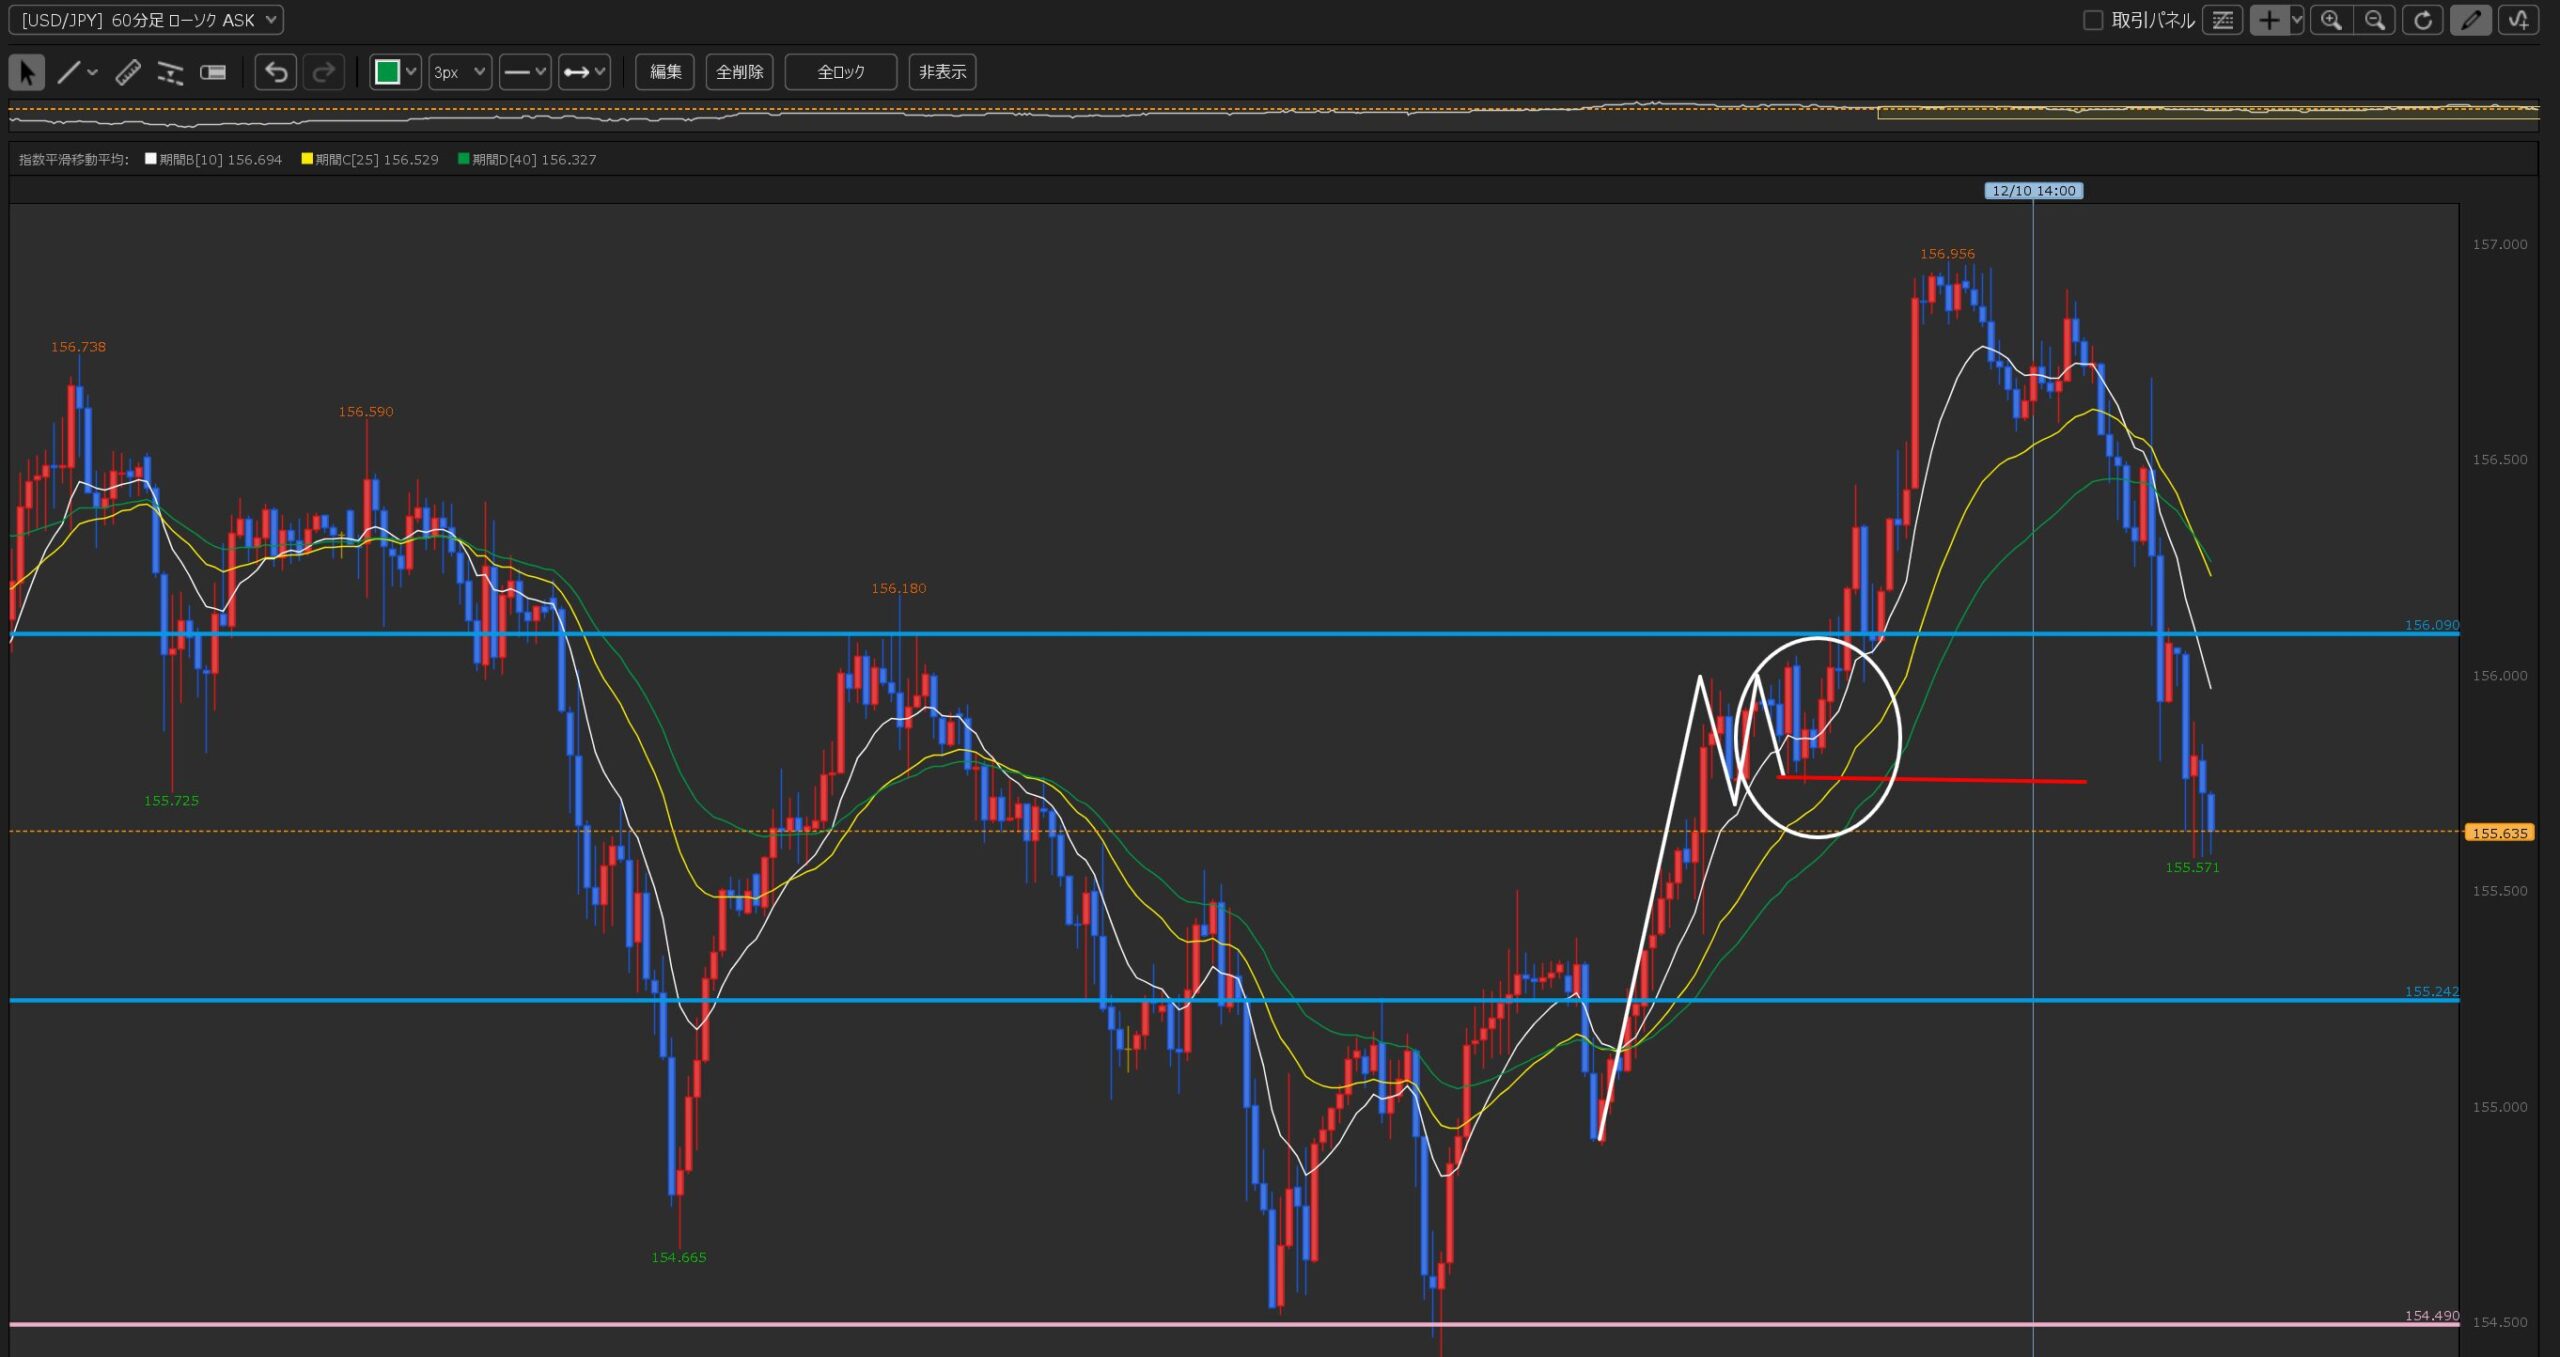Click the 編集 button
2560x1357 pixels.
pyautogui.click(x=665, y=72)
